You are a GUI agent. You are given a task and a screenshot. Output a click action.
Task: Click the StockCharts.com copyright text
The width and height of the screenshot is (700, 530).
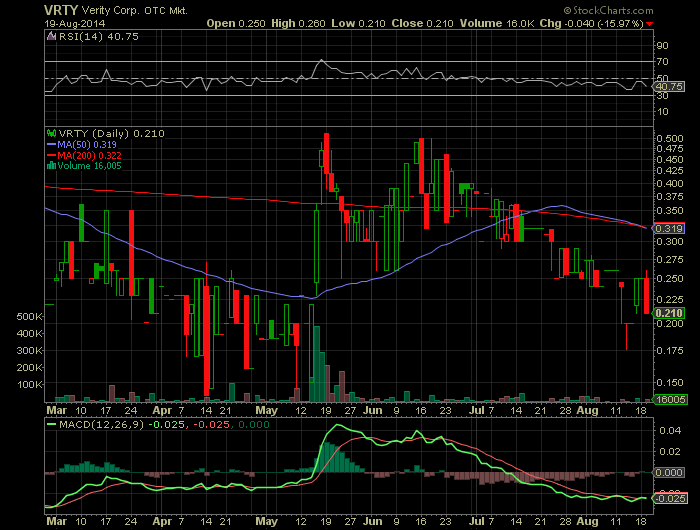tap(608, 10)
